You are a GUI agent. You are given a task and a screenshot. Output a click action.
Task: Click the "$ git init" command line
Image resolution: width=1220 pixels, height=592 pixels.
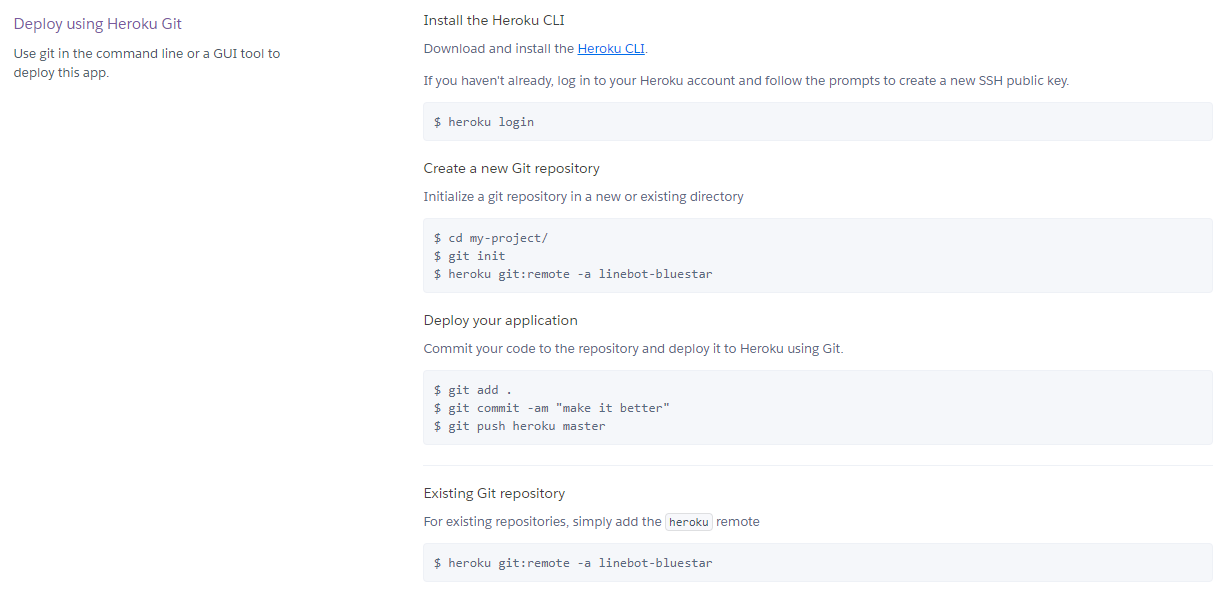470,256
